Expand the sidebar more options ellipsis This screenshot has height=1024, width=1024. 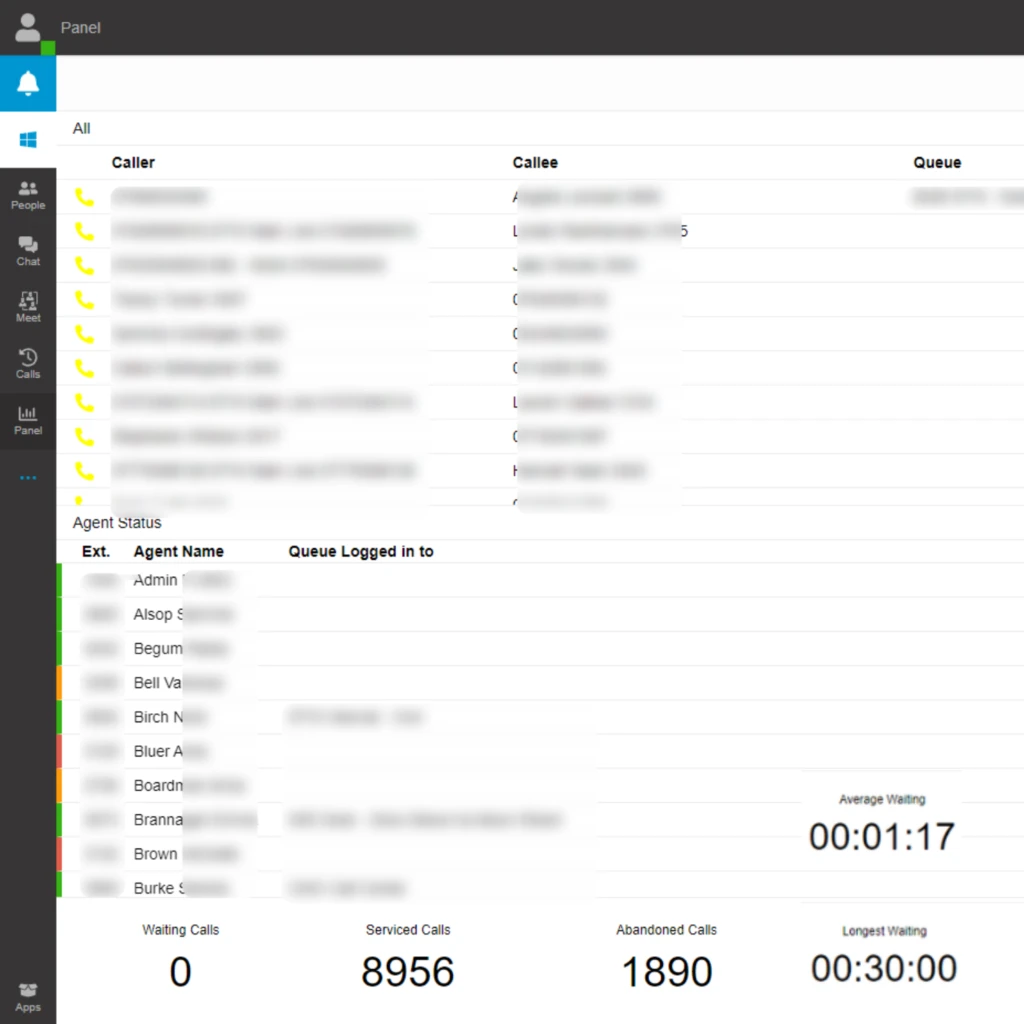(x=27, y=477)
